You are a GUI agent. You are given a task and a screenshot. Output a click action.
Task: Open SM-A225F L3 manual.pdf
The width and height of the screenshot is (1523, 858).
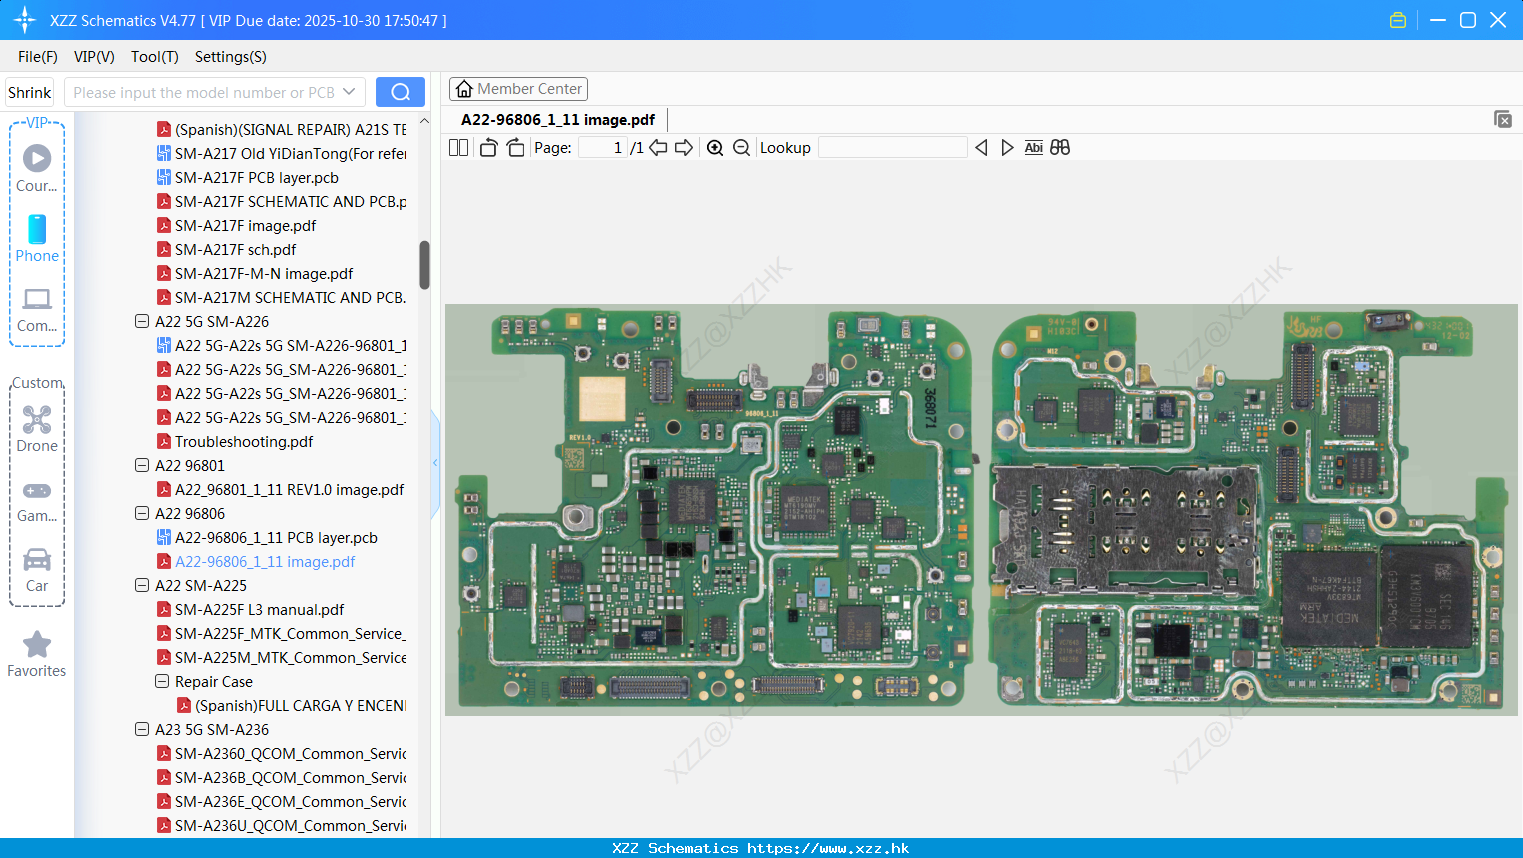(x=259, y=609)
